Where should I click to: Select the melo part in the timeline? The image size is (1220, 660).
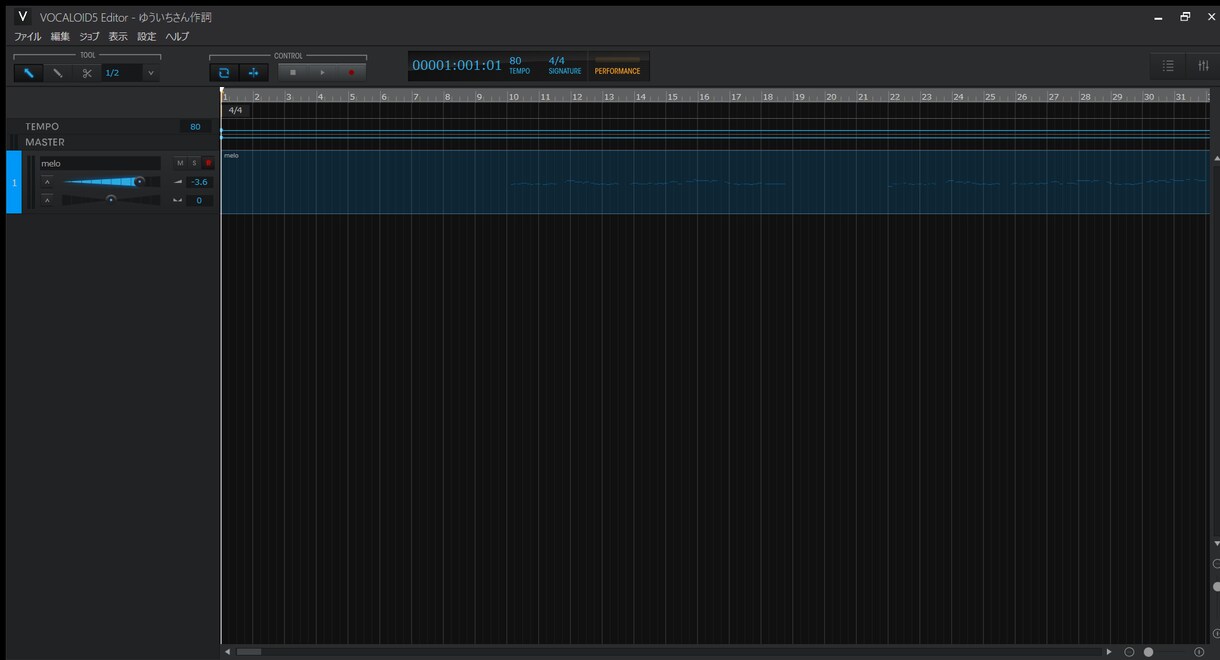(715, 182)
